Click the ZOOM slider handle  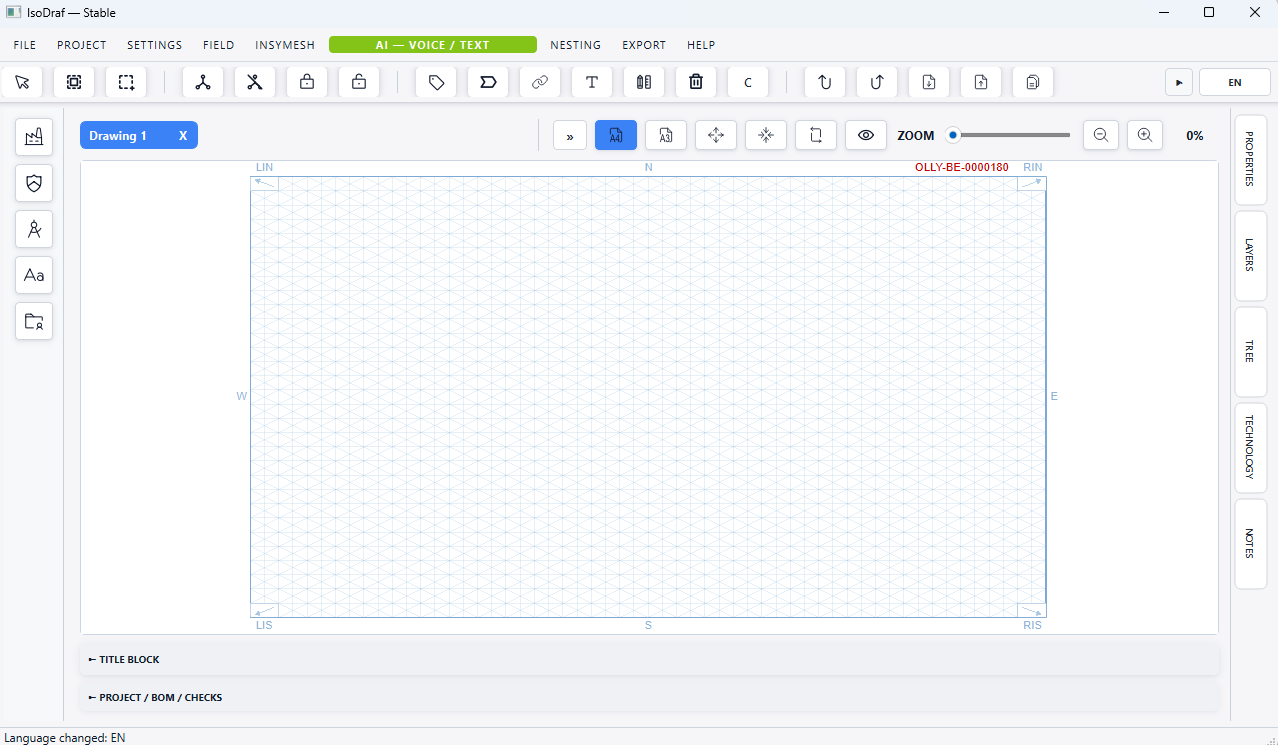point(953,135)
